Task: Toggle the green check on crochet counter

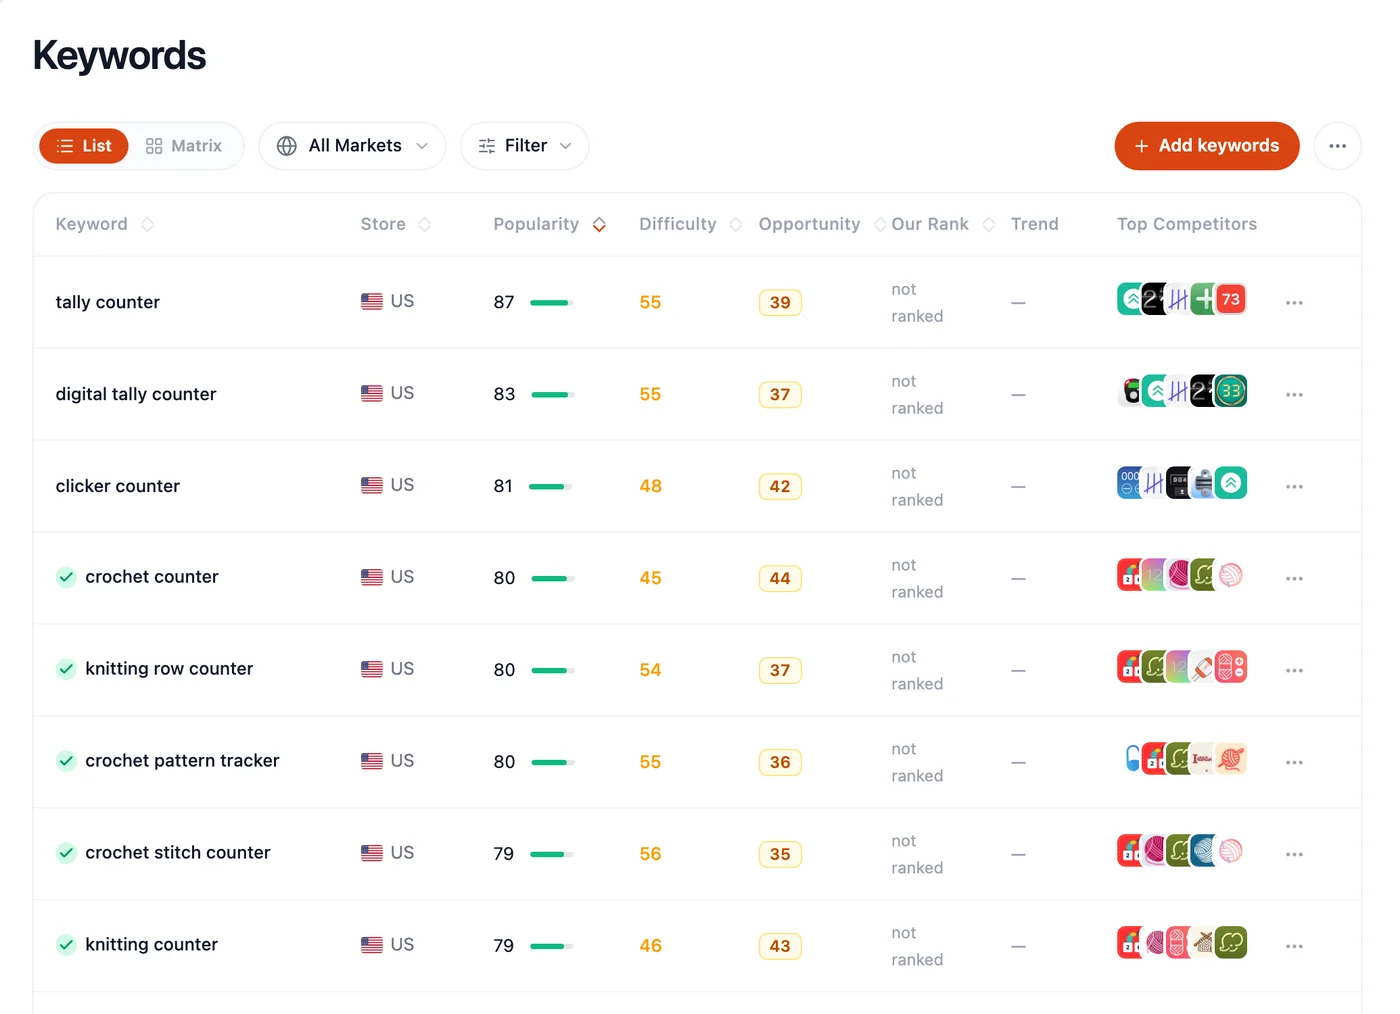Action: 66,577
